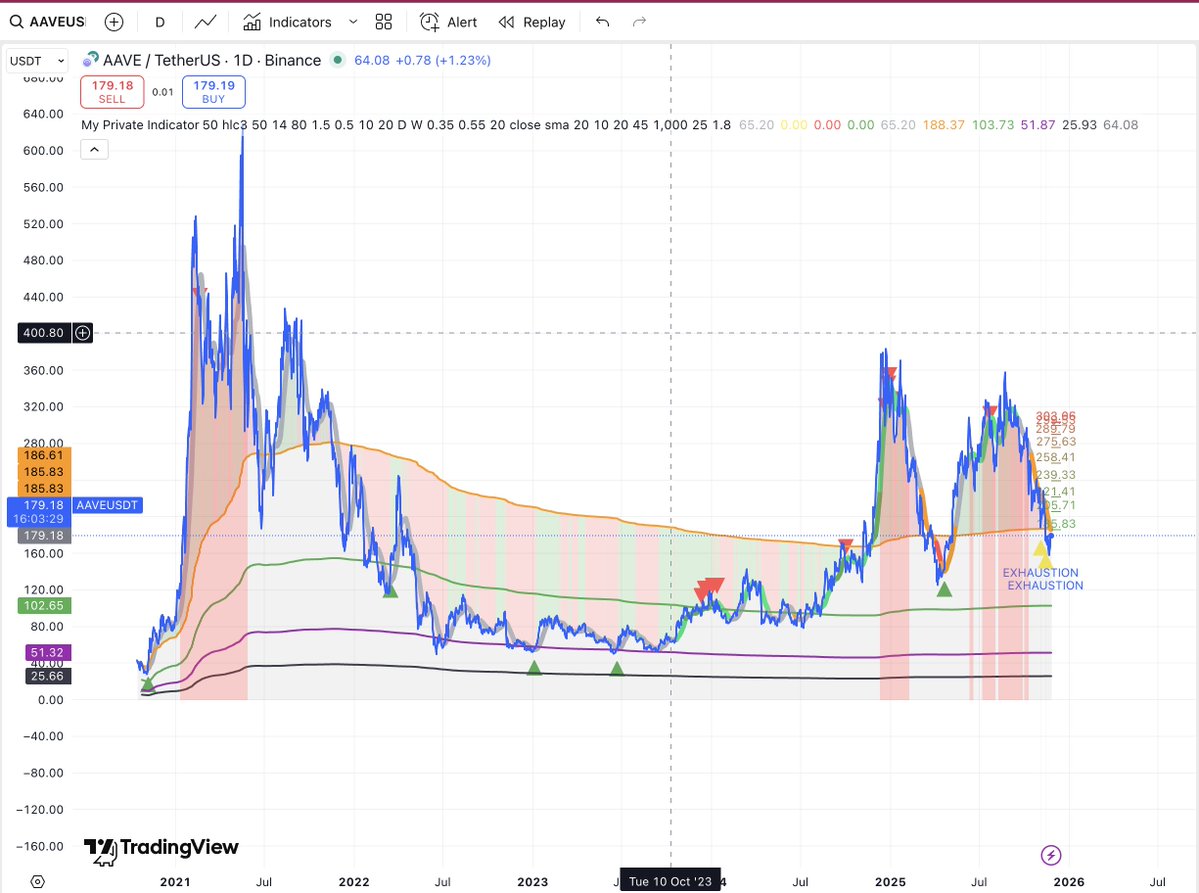Viewport: 1199px width, 893px height.
Task: Open the Indicators panel
Action: 291,21
